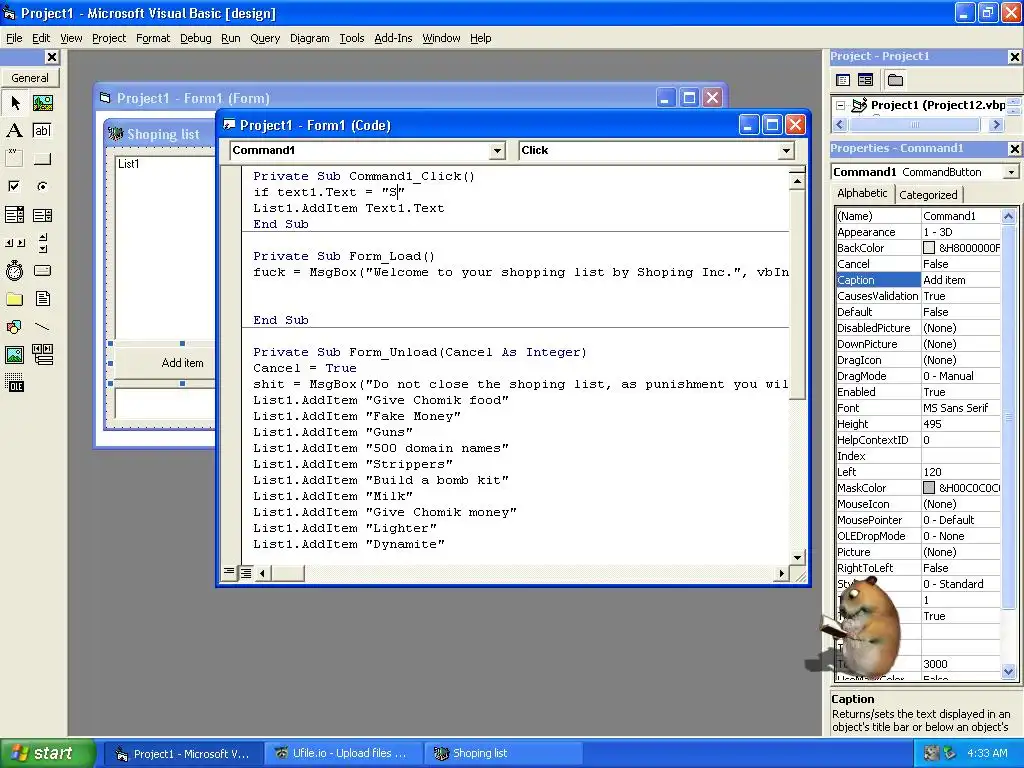This screenshot has height=768, width=1024.
Task: Switch to Project1 Visual Basic taskbar button
Action: click(184, 753)
